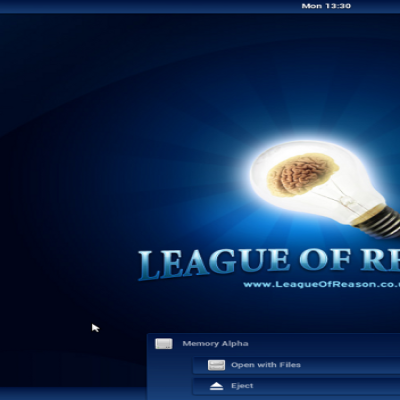Select the Memory Alpha device label
Screen dimensions: 400x400
point(215,344)
